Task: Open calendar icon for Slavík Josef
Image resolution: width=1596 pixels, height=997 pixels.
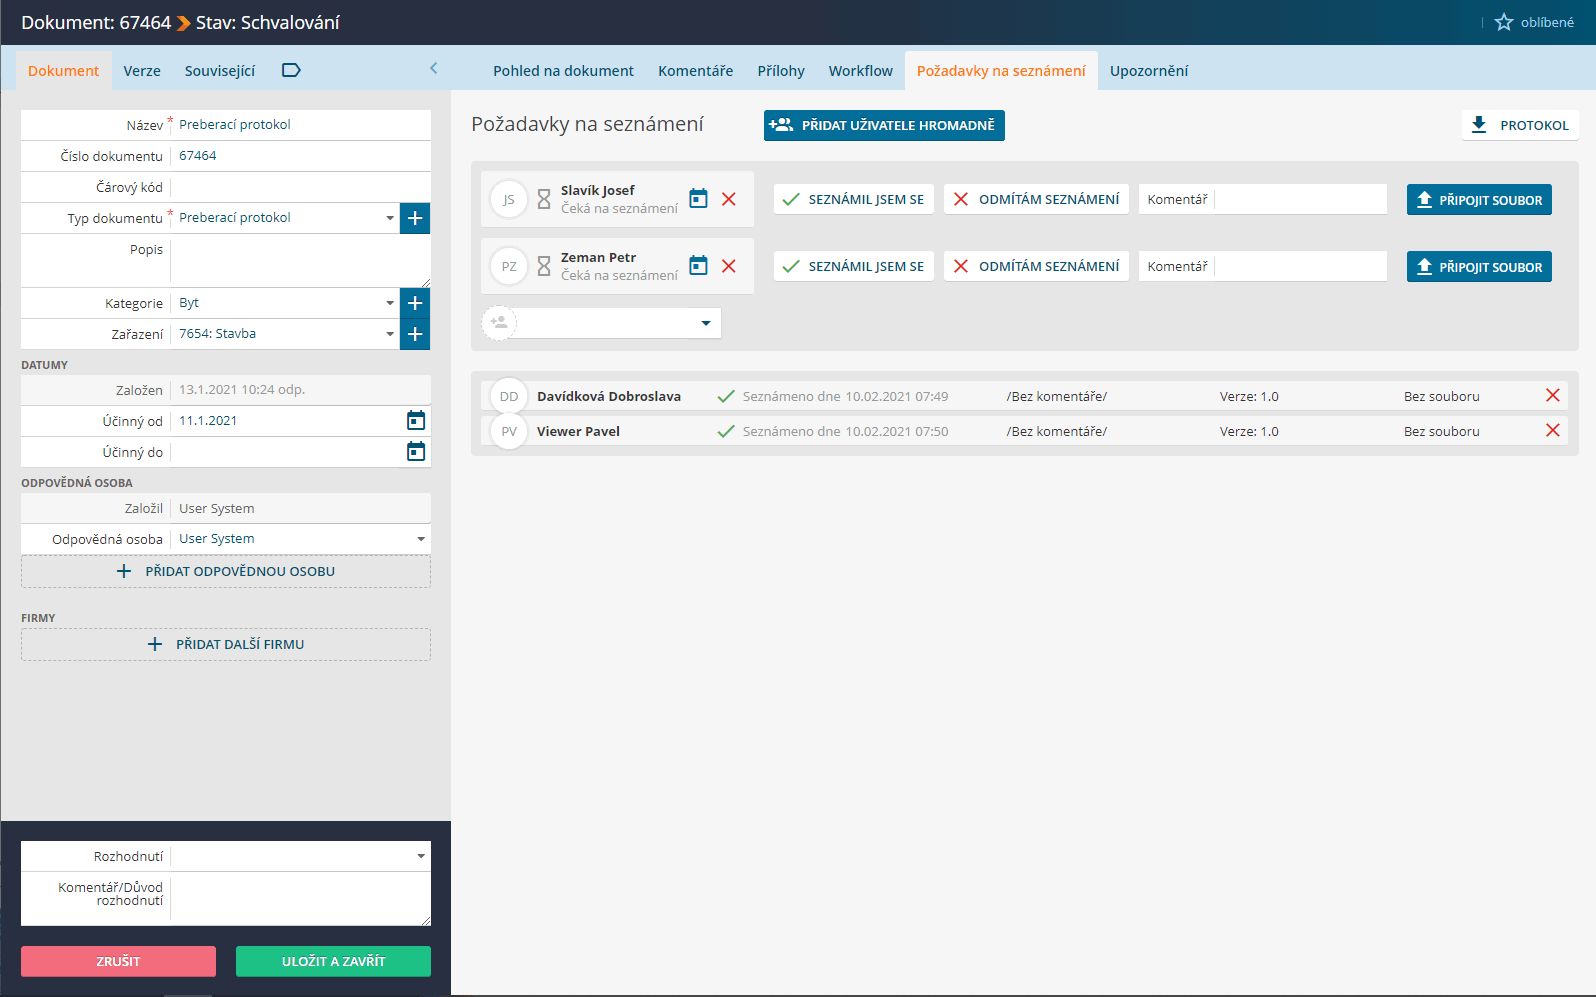Action: (x=698, y=199)
